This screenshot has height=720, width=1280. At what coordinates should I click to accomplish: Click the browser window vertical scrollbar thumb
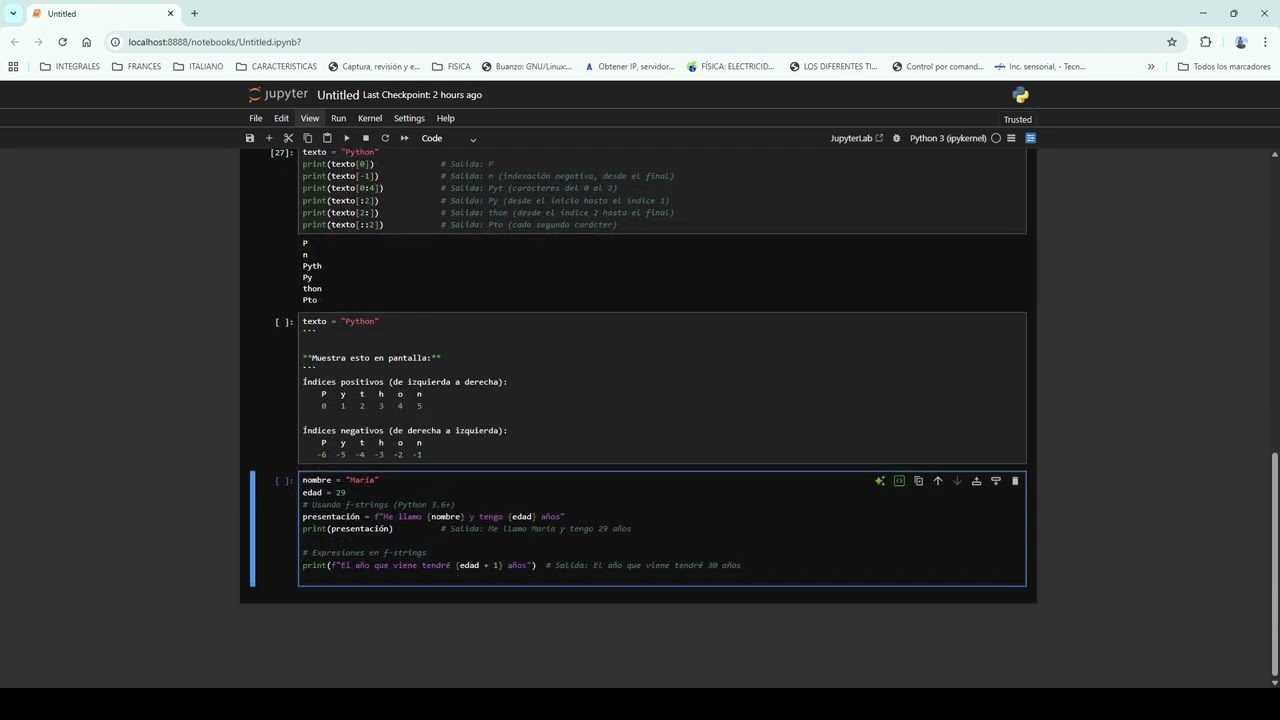[1274, 565]
